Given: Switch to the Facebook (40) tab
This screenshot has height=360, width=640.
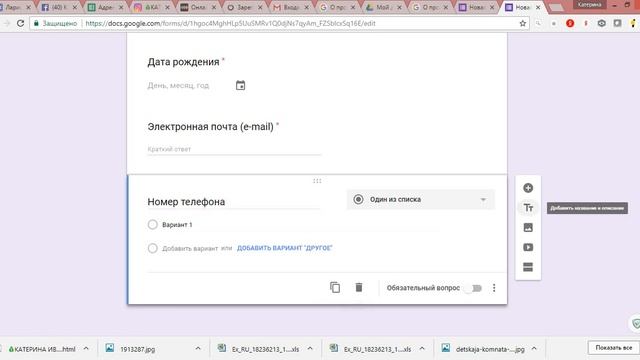Looking at the screenshot, I should tap(59, 7).
